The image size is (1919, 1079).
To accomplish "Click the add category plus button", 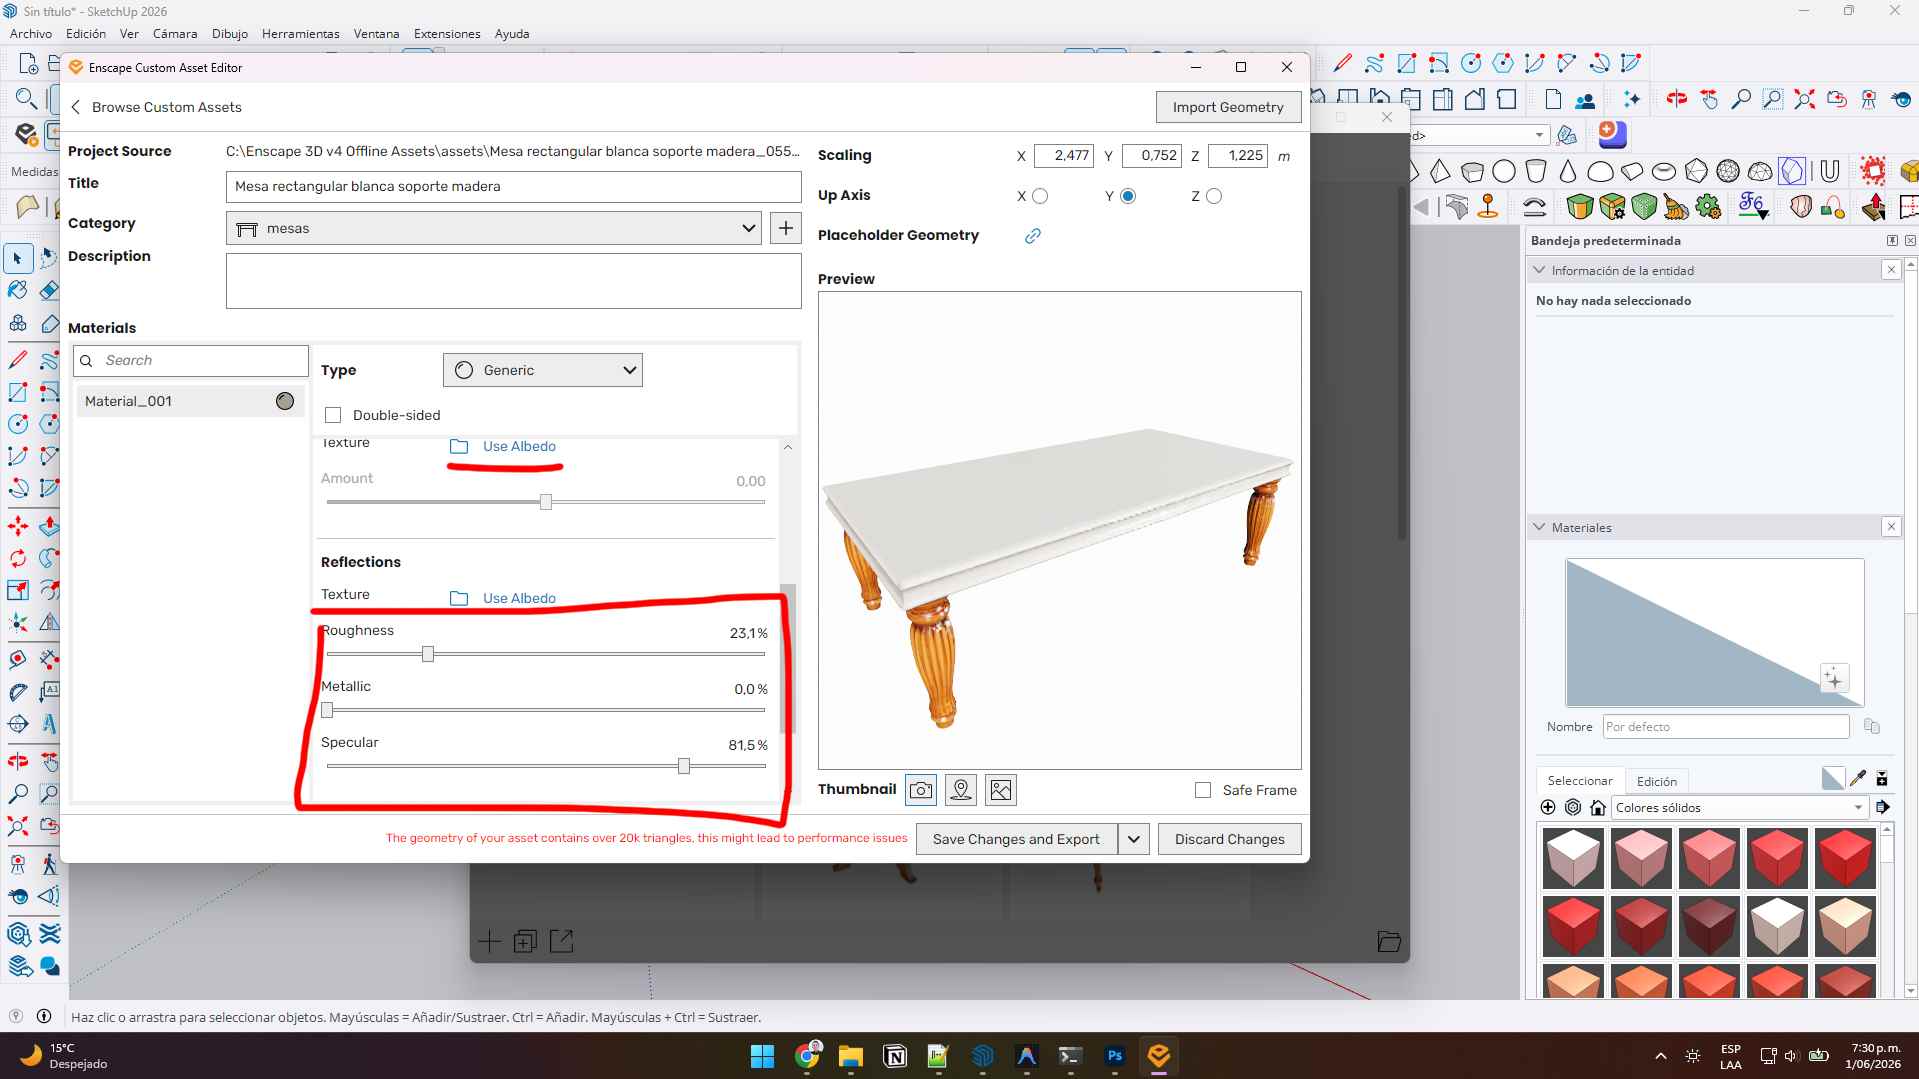I will point(786,228).
